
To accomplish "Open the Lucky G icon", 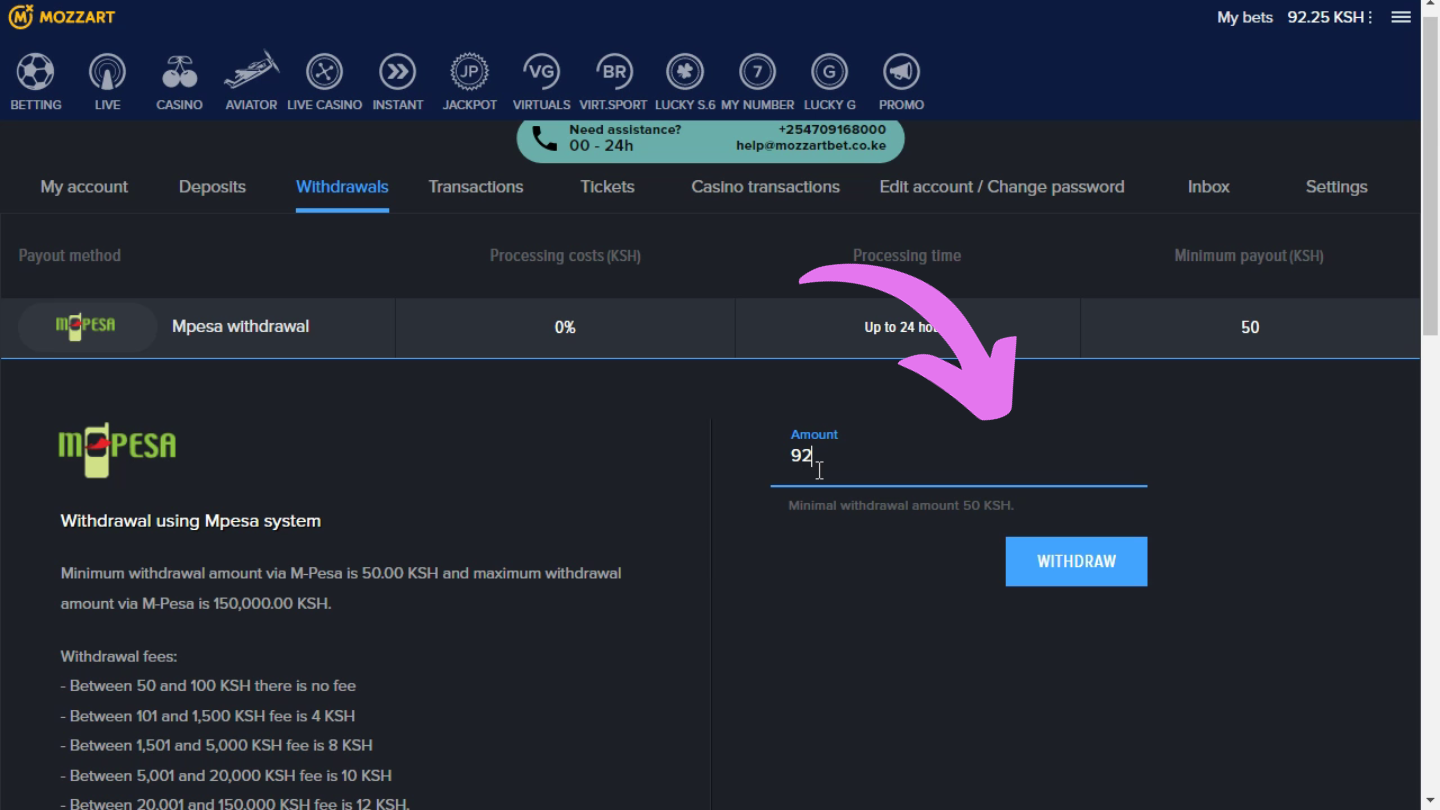I will point(829,72).
